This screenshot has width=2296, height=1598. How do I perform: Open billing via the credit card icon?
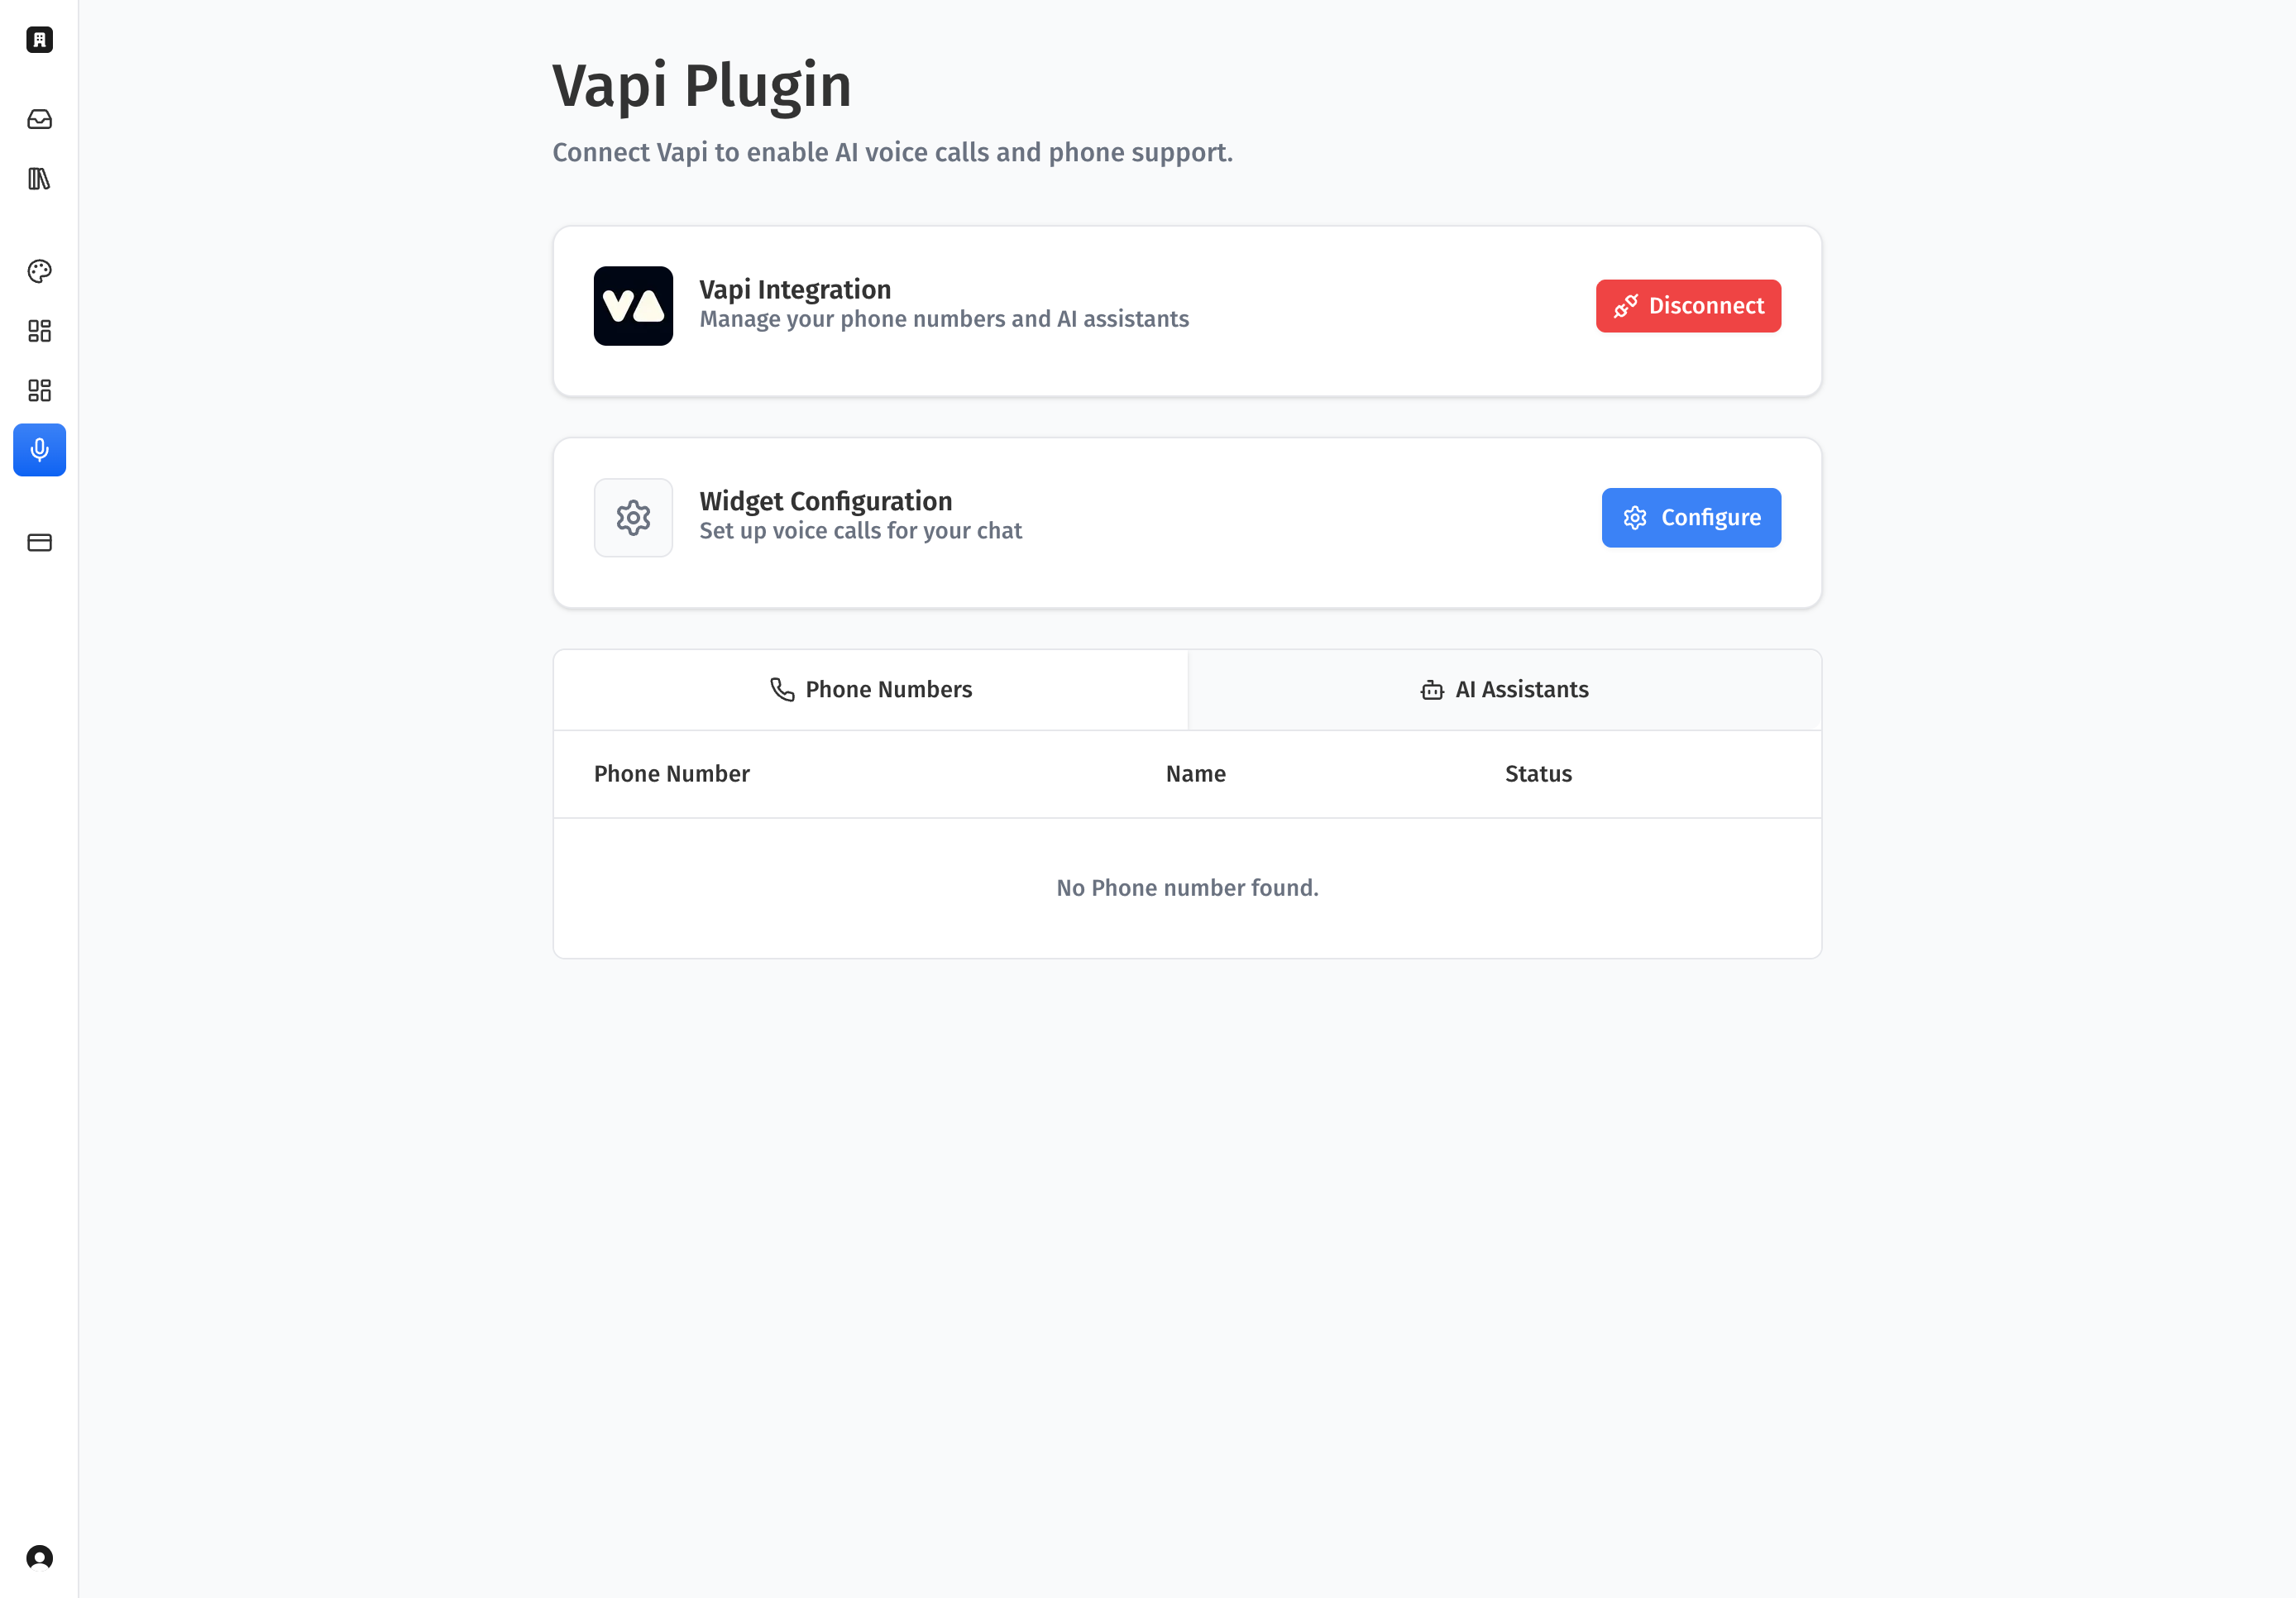(x=39, y=542)
